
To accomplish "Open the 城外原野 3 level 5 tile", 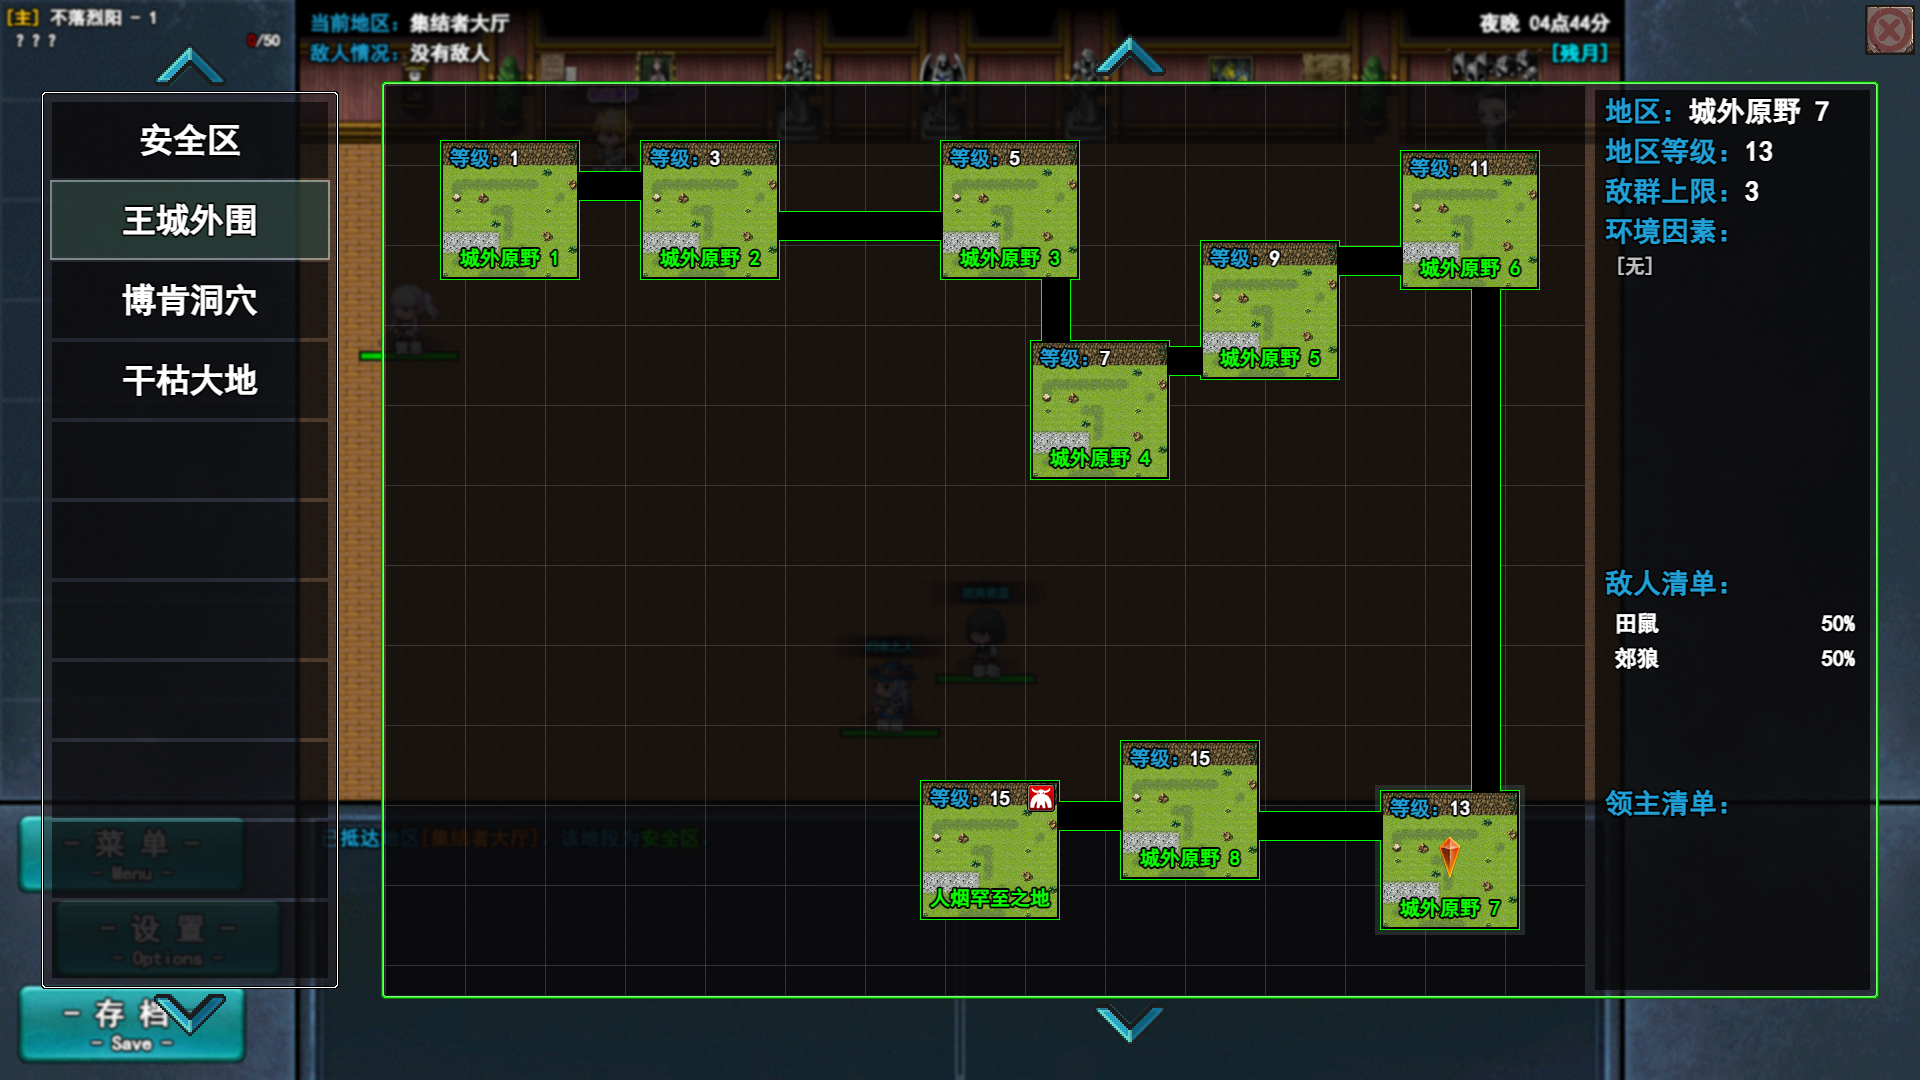I will pos(1010,210).
